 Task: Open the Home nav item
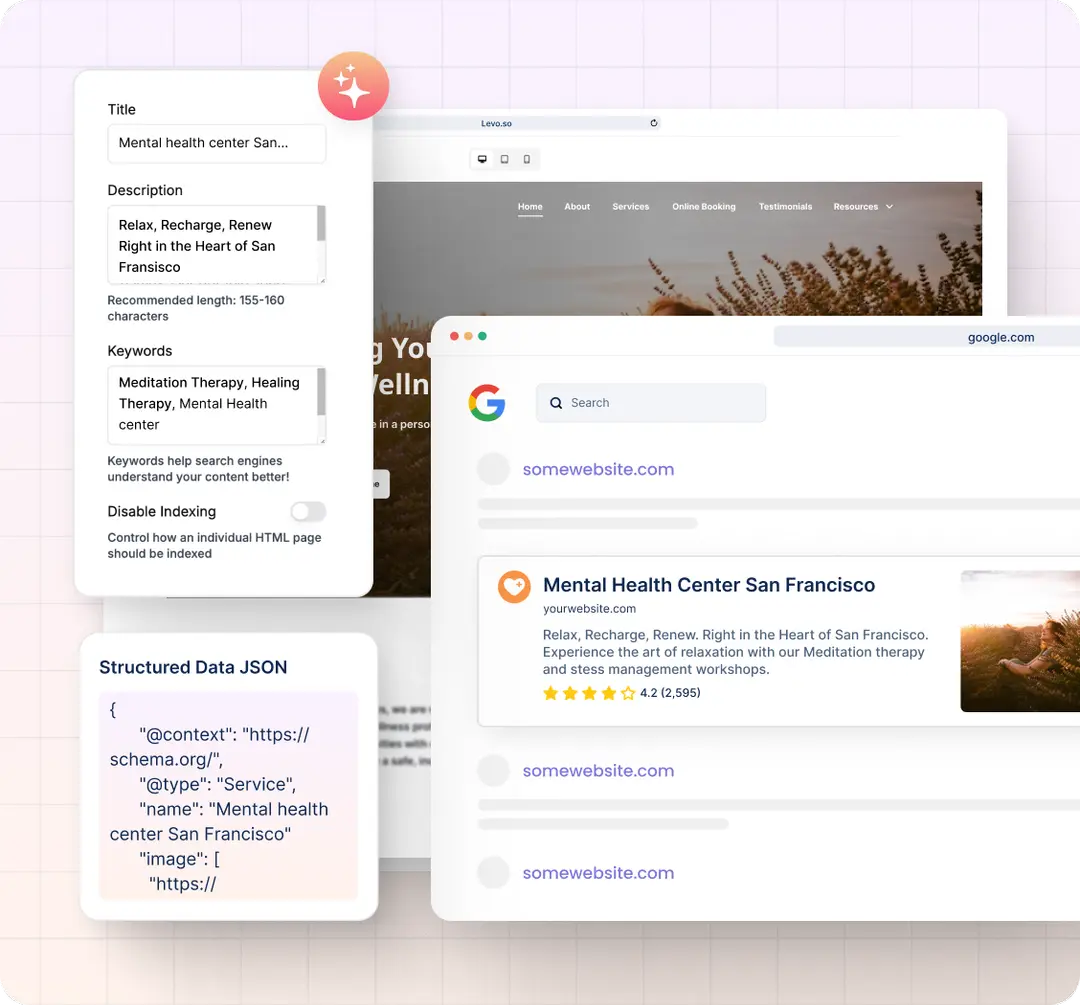[x=530, y=207]
